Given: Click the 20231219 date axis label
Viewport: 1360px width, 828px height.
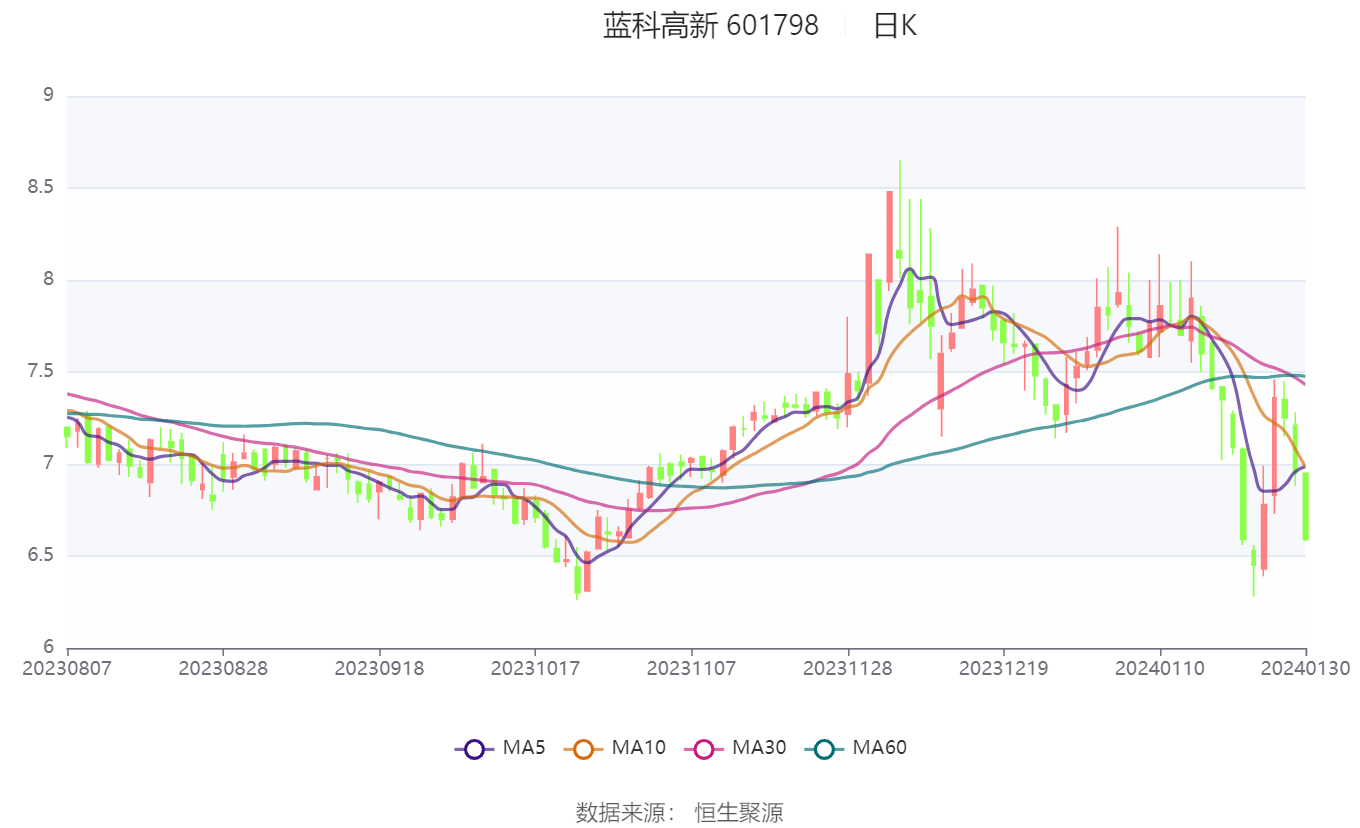Looking at the screenshot, I should pos(1004,667).
